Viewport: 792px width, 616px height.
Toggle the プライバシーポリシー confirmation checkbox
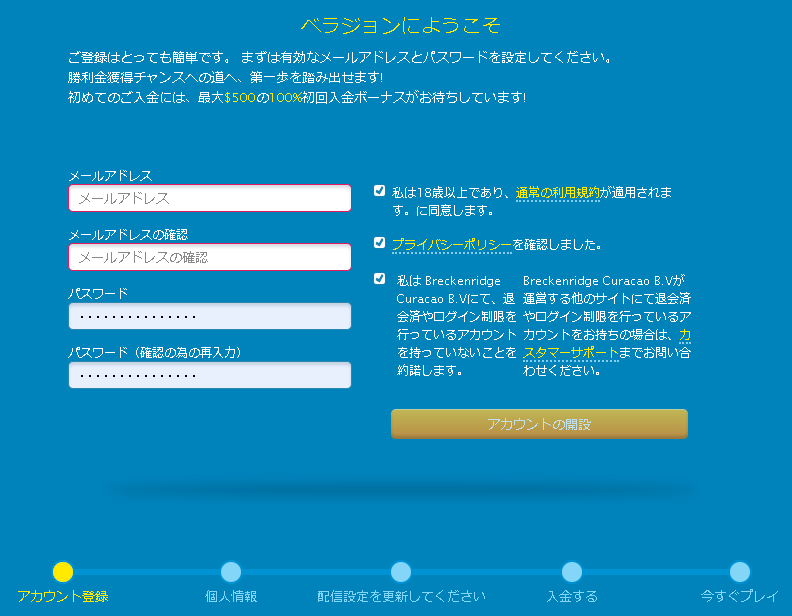pos(379,243)
